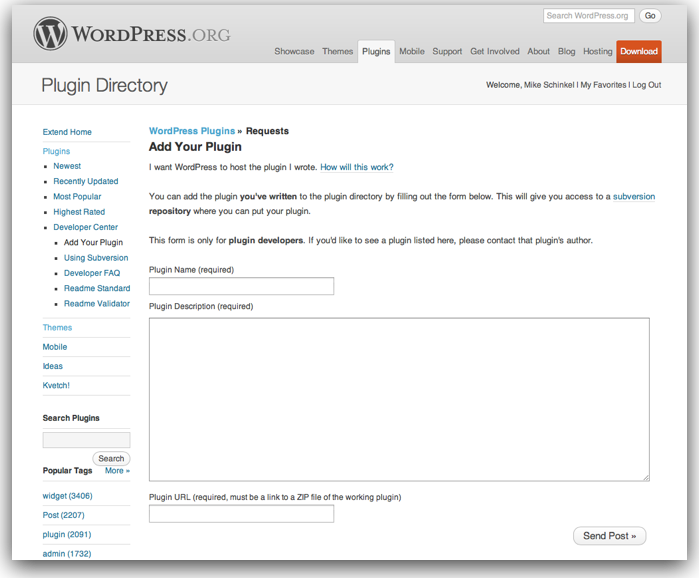Click in the Search Plugins text field
699x578 pixels.
click(x=86, y=440)
